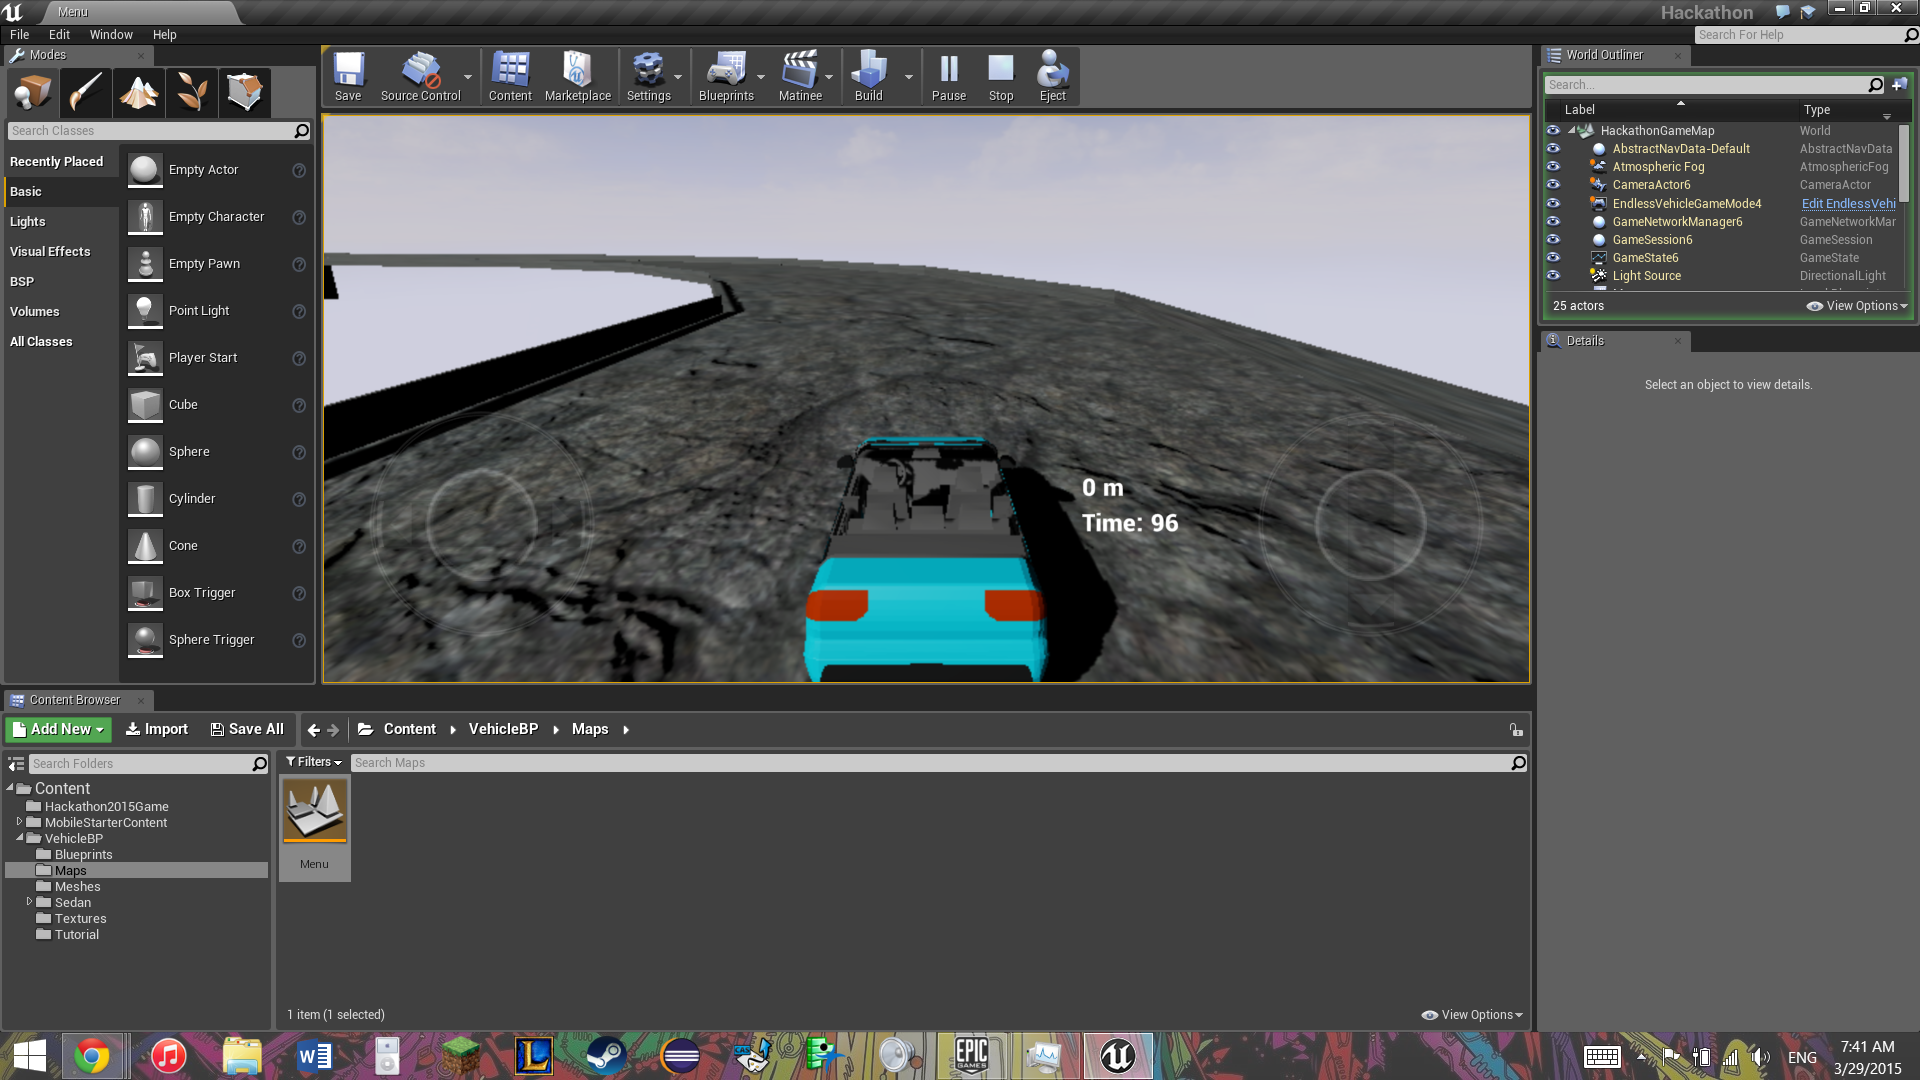Select the Paint mode brush icon

pos(86,93)
